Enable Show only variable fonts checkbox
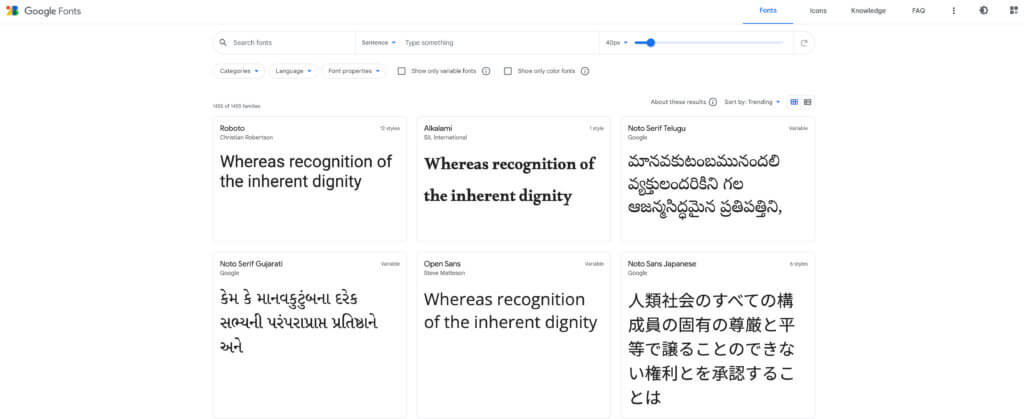 pos(402,71)
